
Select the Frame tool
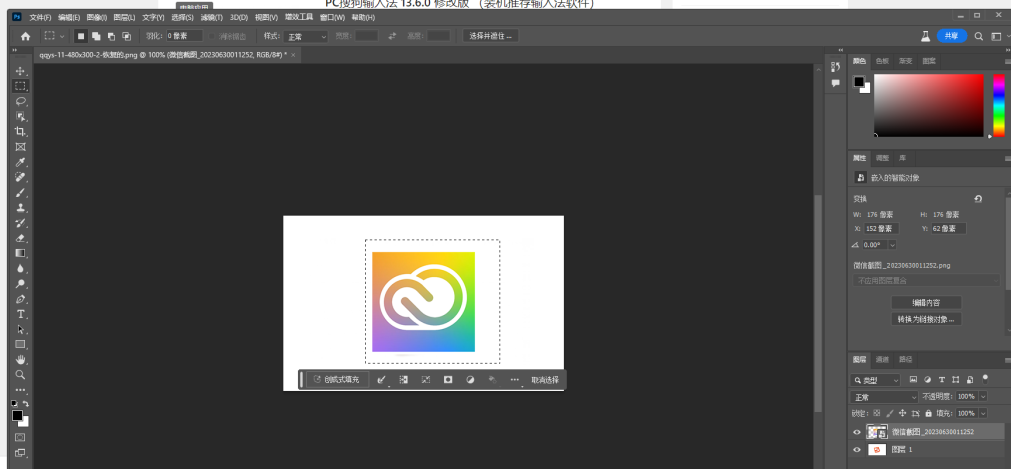[x=21, y=147]
